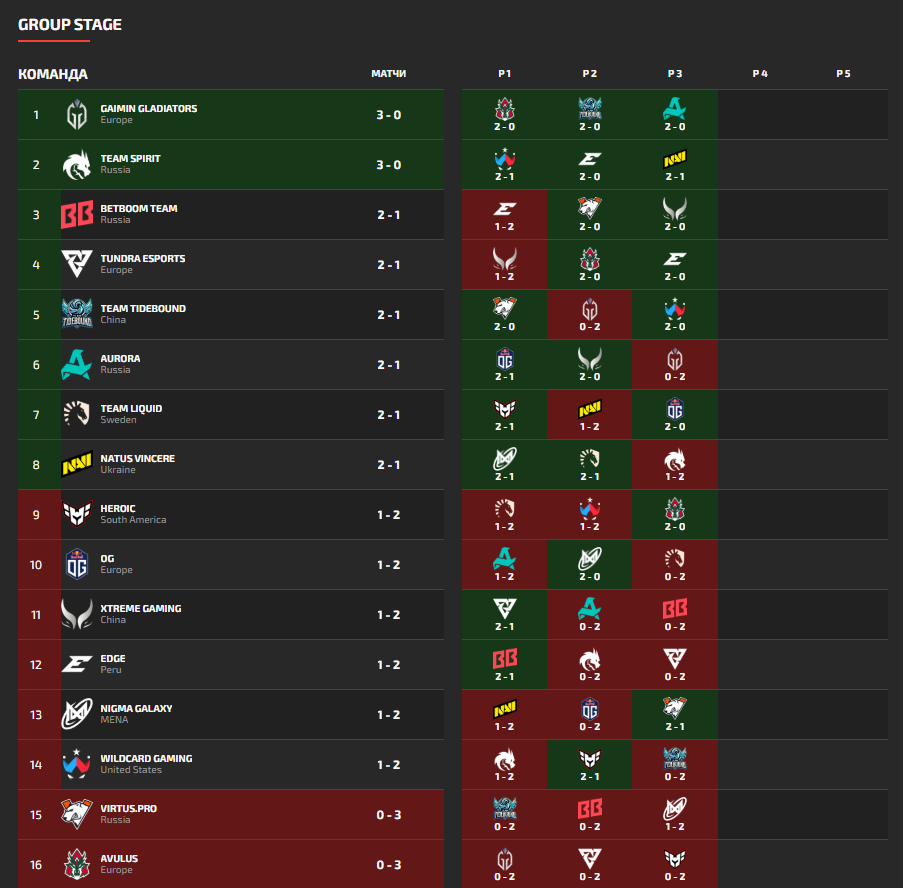Open the WILDCARD GAMING team name link

tap(146, 759)
